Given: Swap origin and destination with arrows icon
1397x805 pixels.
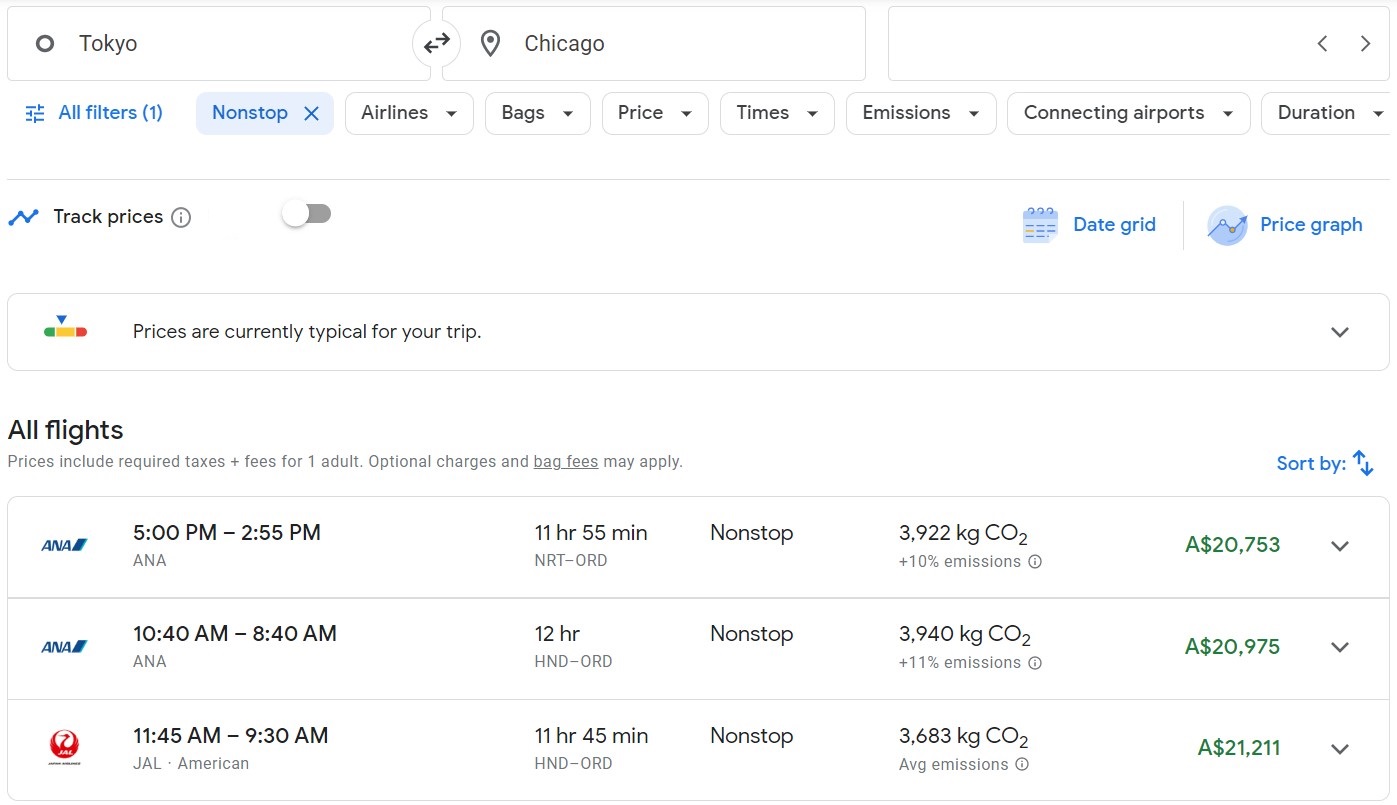Looking at the screenshot, I should coord(437,44).
